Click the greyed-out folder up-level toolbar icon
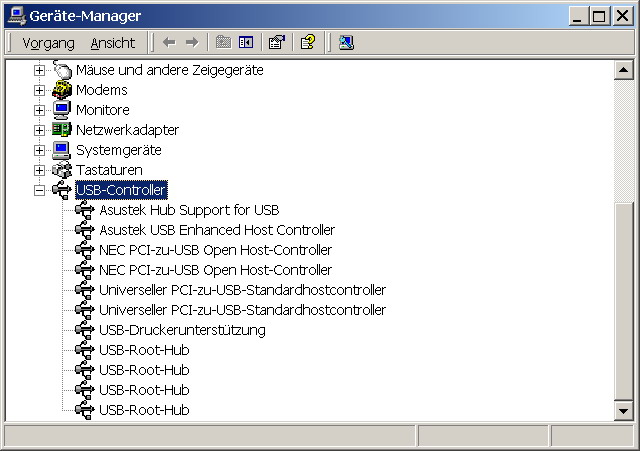This screenshot has height=451, width=640. point(223,42)
